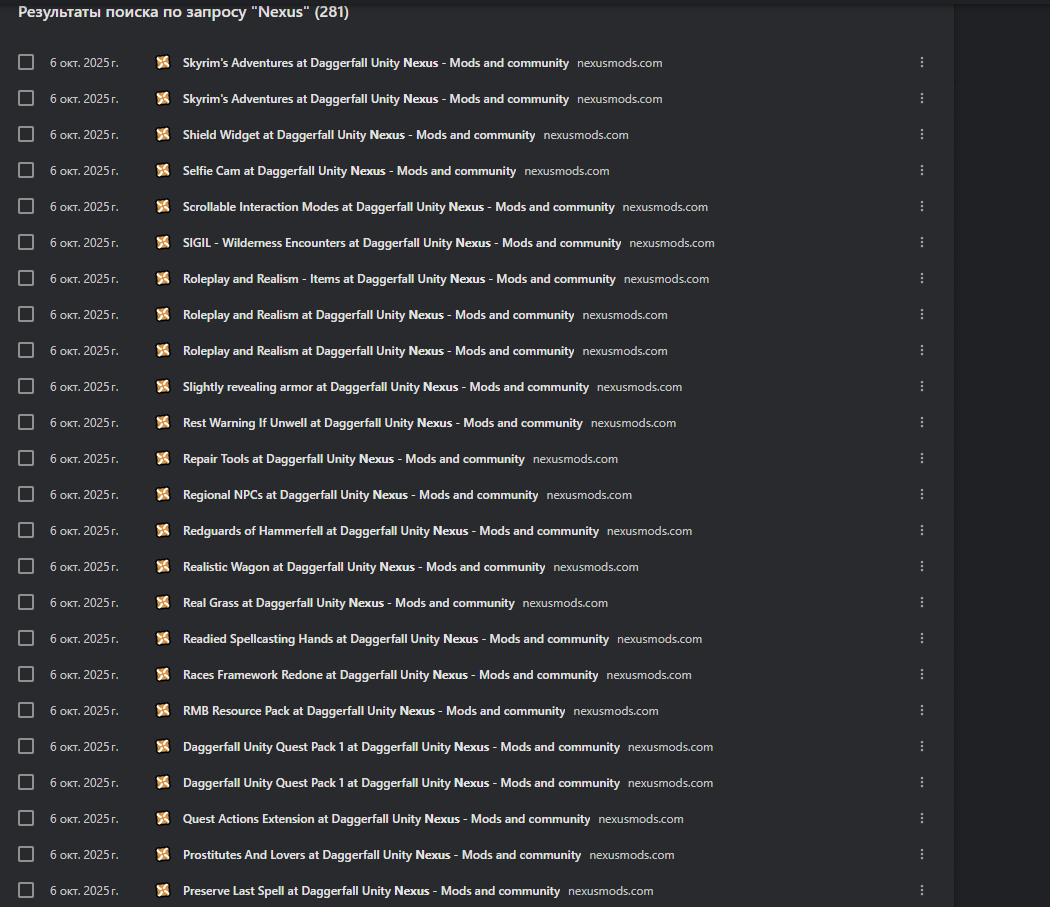Open the Readied Spellcasting Hands page link
Viewport: 1050px width, 907px height.
coord(396,639)
